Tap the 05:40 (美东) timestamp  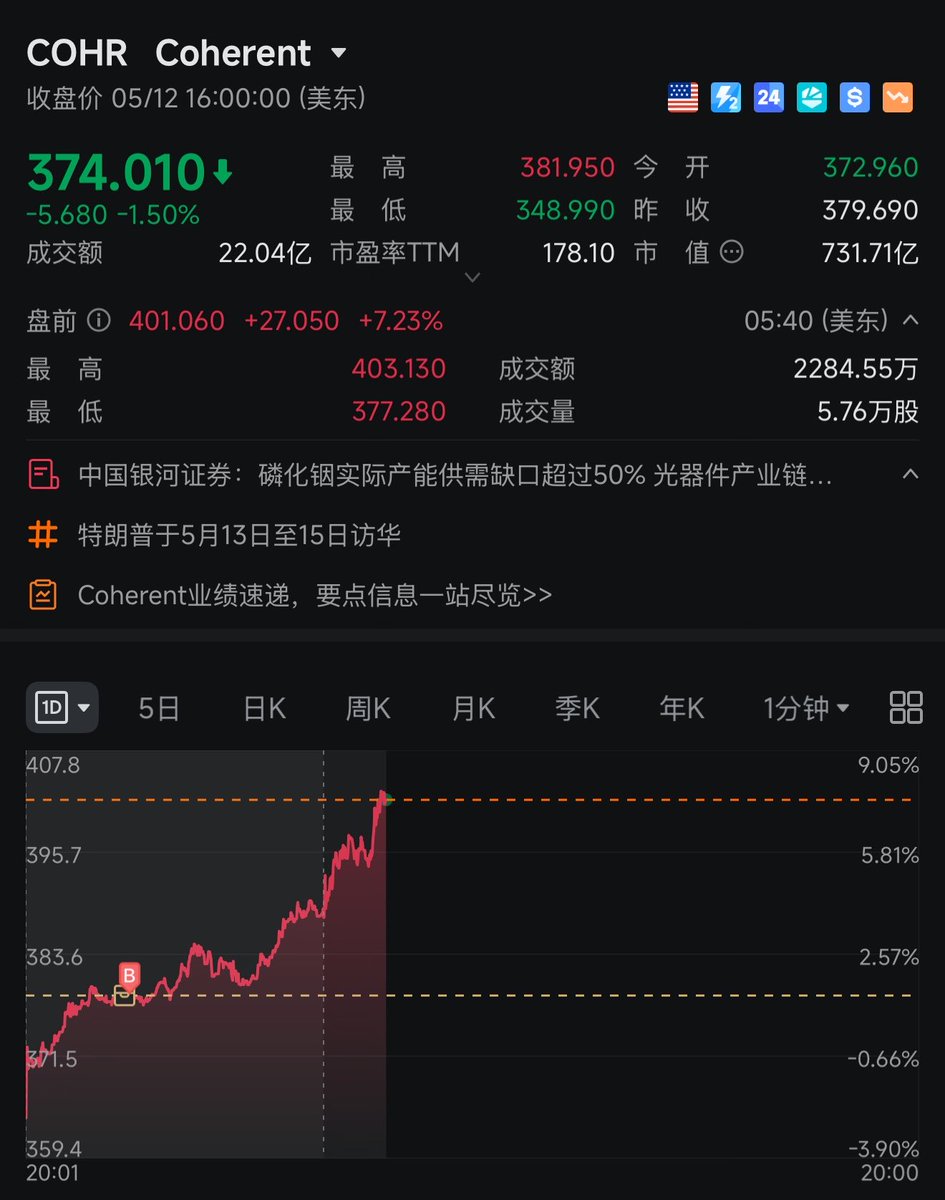click(816, 321)
